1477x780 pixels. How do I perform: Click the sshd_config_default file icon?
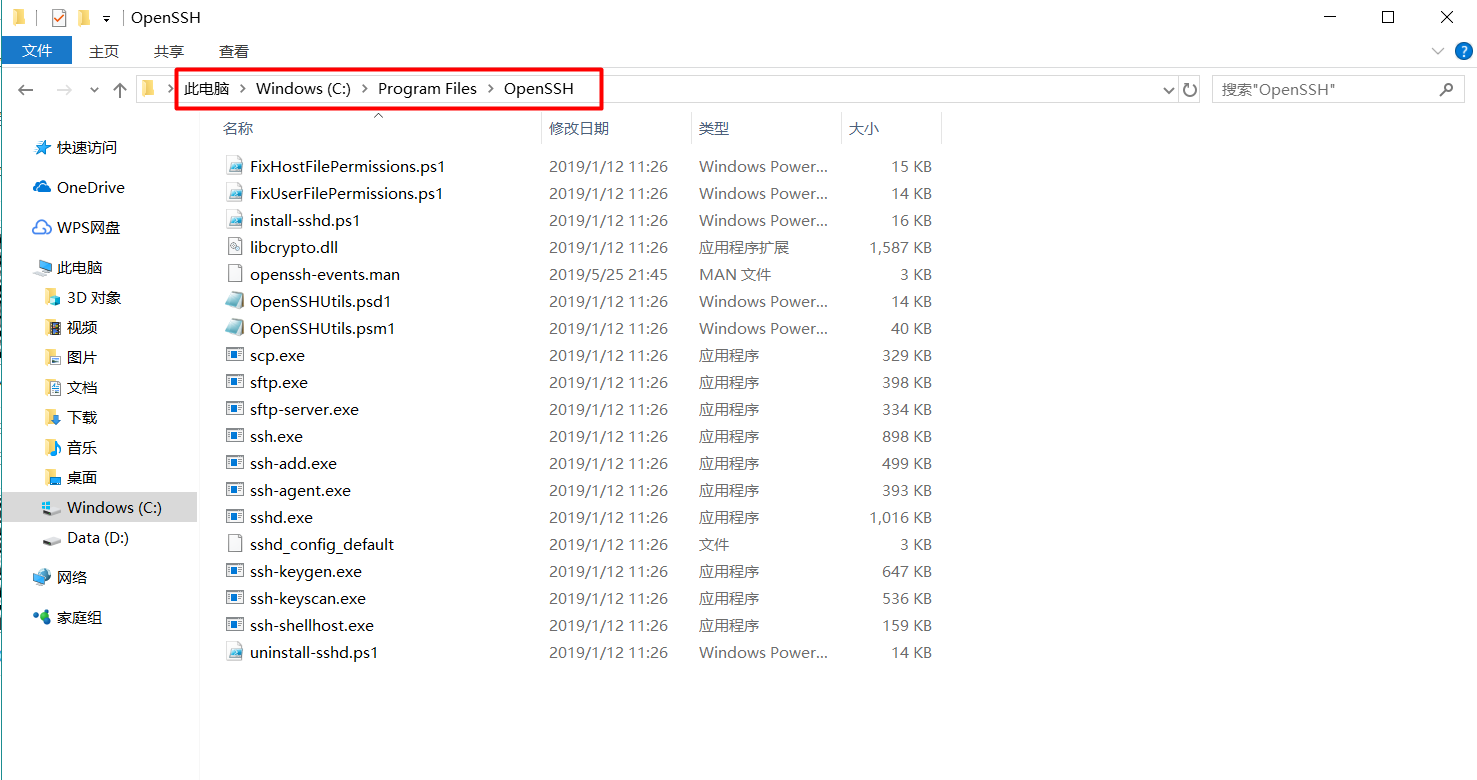point(235,544)
